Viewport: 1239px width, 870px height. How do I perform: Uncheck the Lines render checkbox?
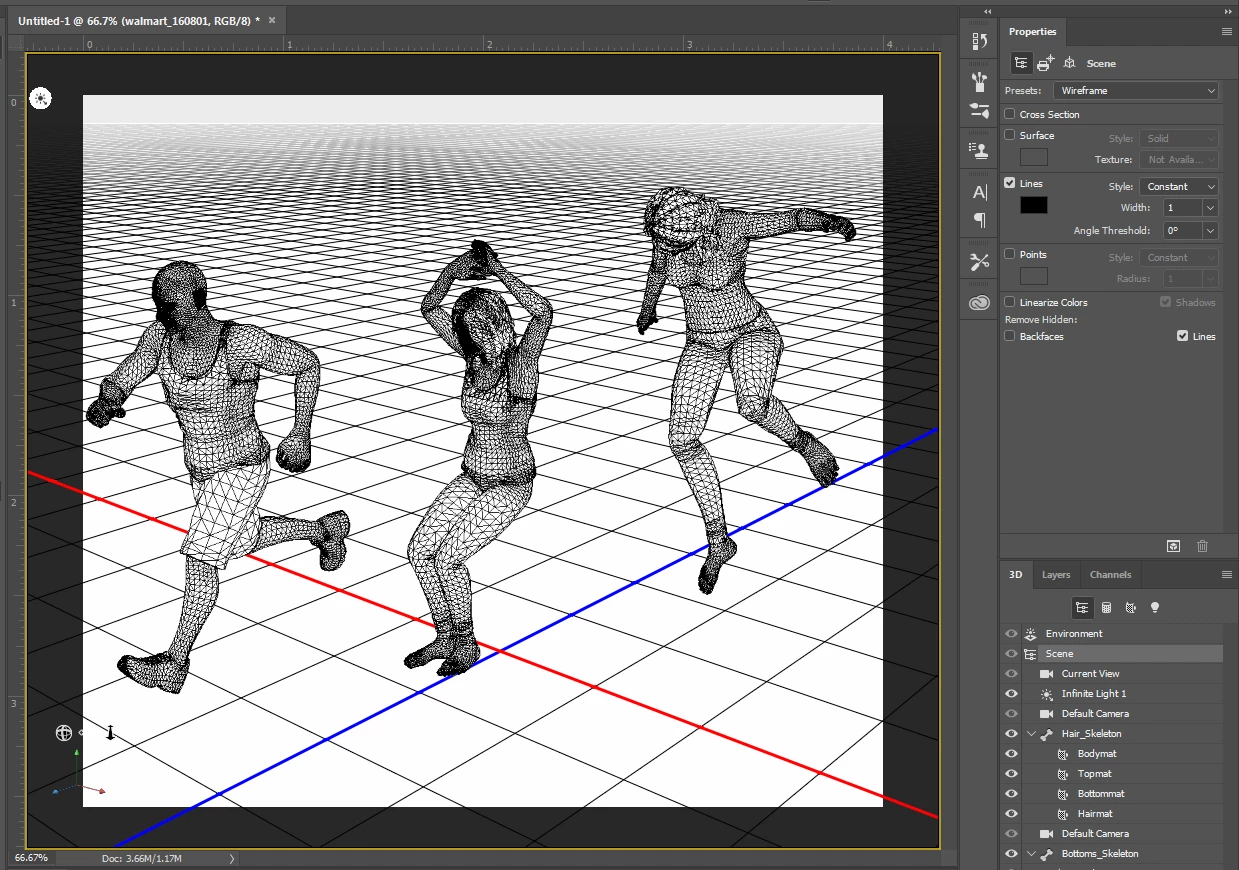point(1010,183)
